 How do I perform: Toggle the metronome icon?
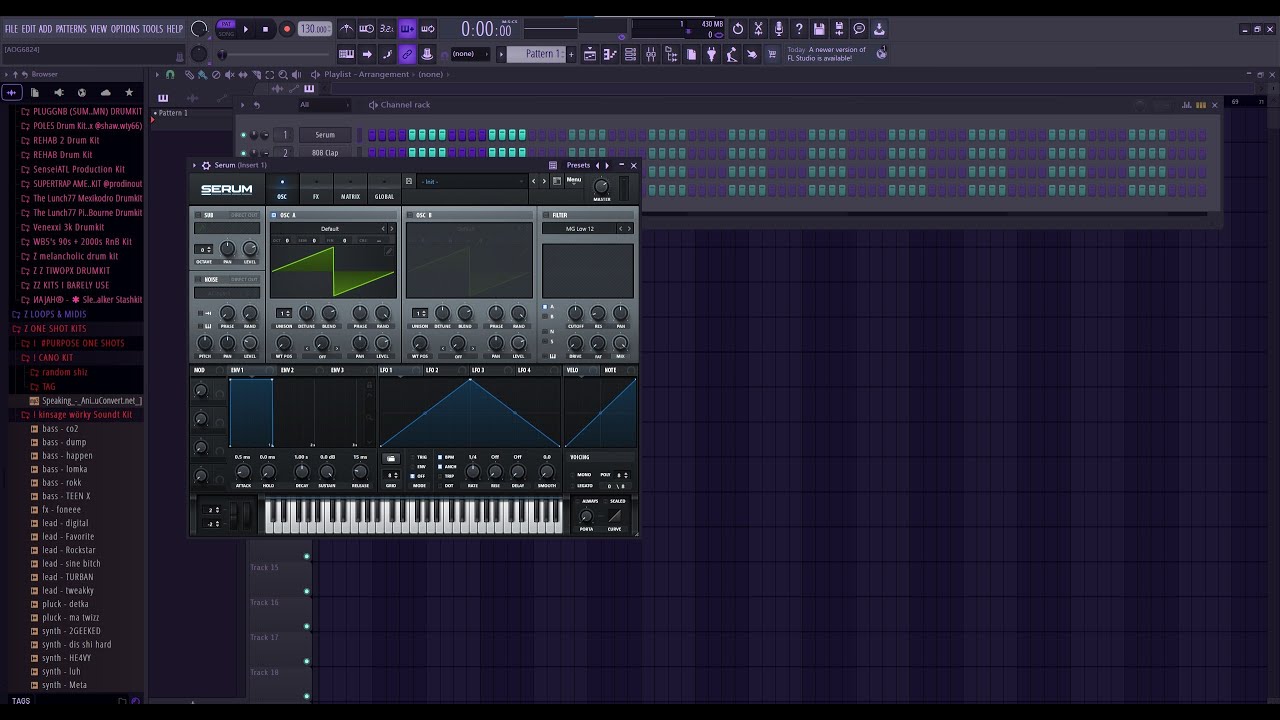coord(346,29)
